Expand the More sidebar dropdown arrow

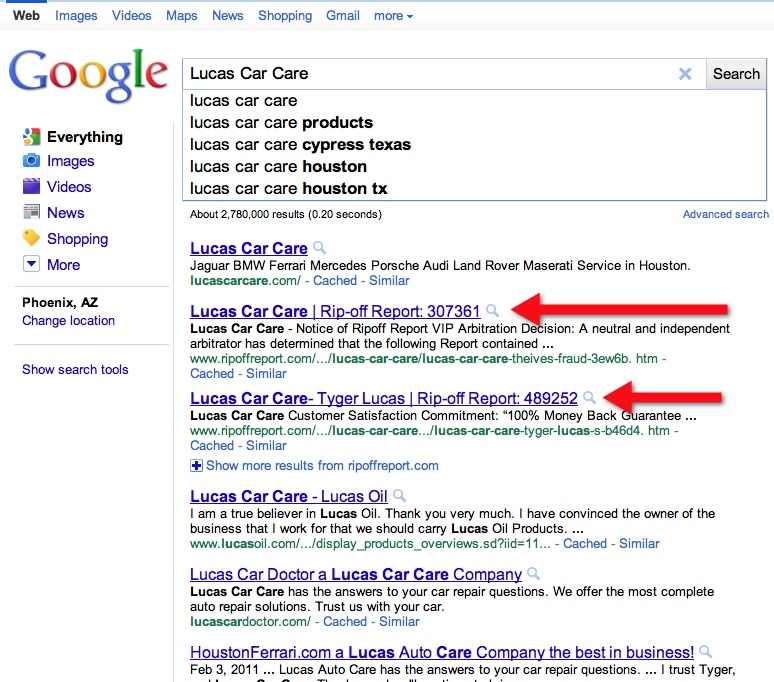click(x=31, y=264)
